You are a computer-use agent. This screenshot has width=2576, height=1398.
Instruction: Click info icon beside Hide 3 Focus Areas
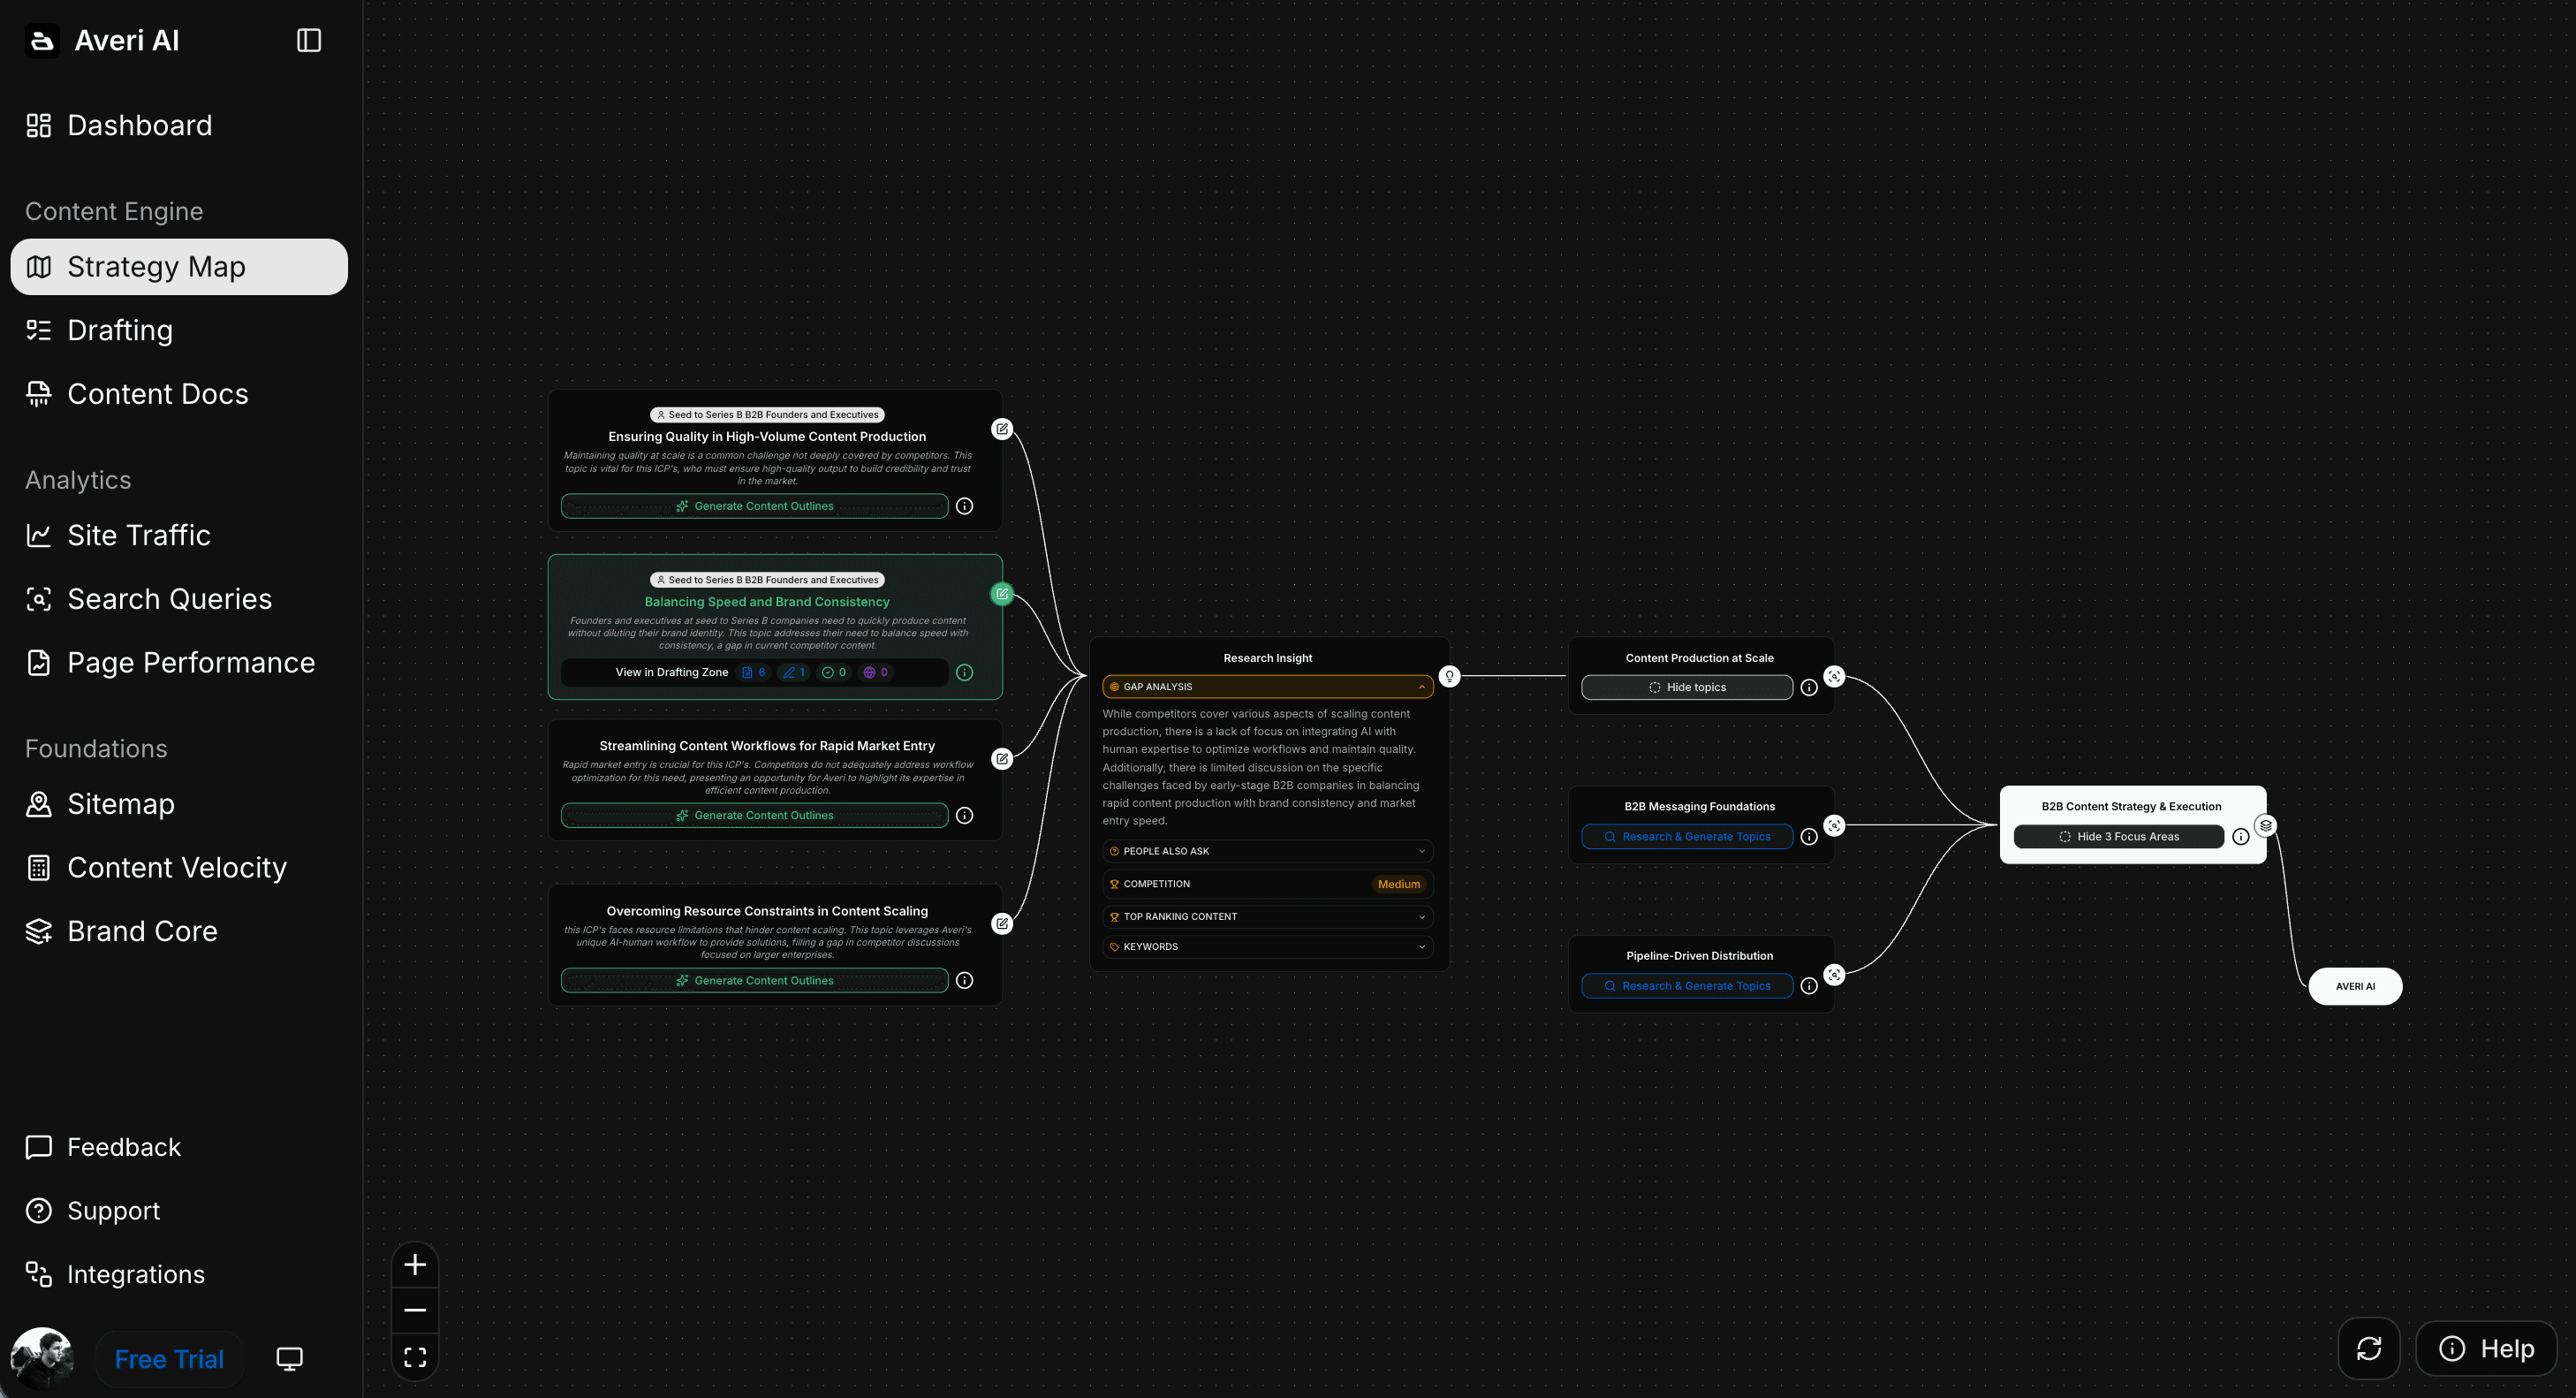pos(2241,837)
